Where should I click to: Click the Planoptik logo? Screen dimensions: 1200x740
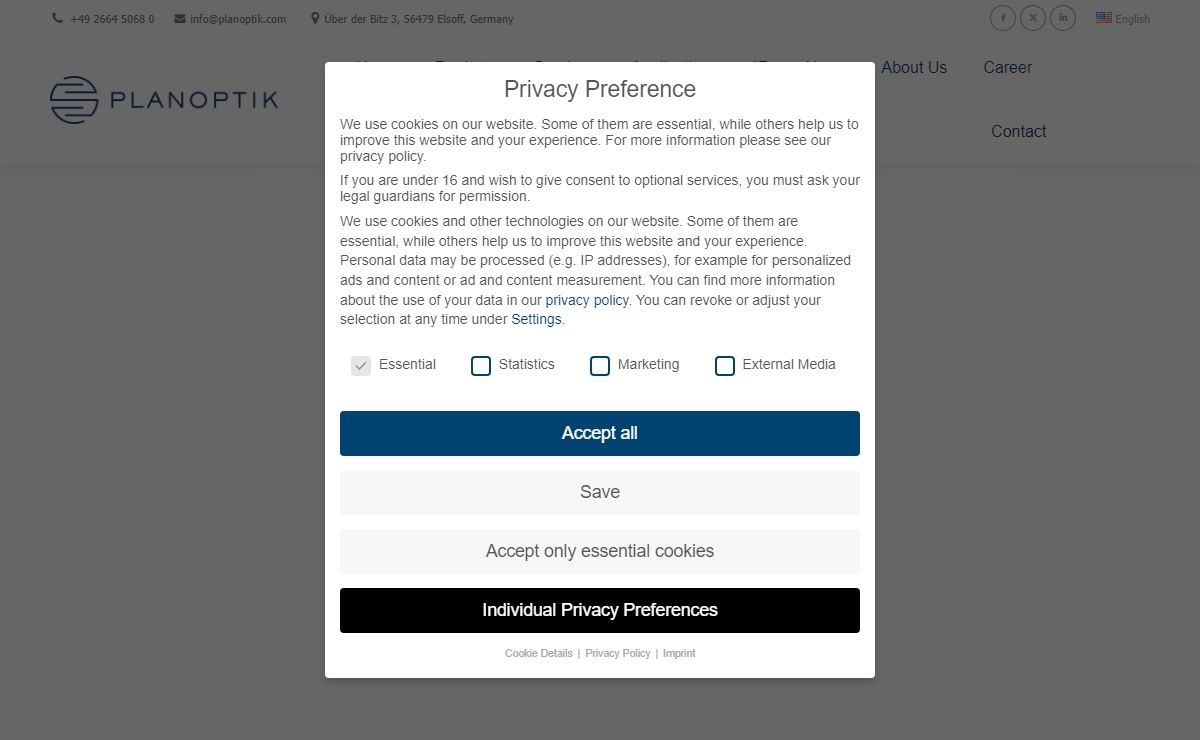point(164,100)
